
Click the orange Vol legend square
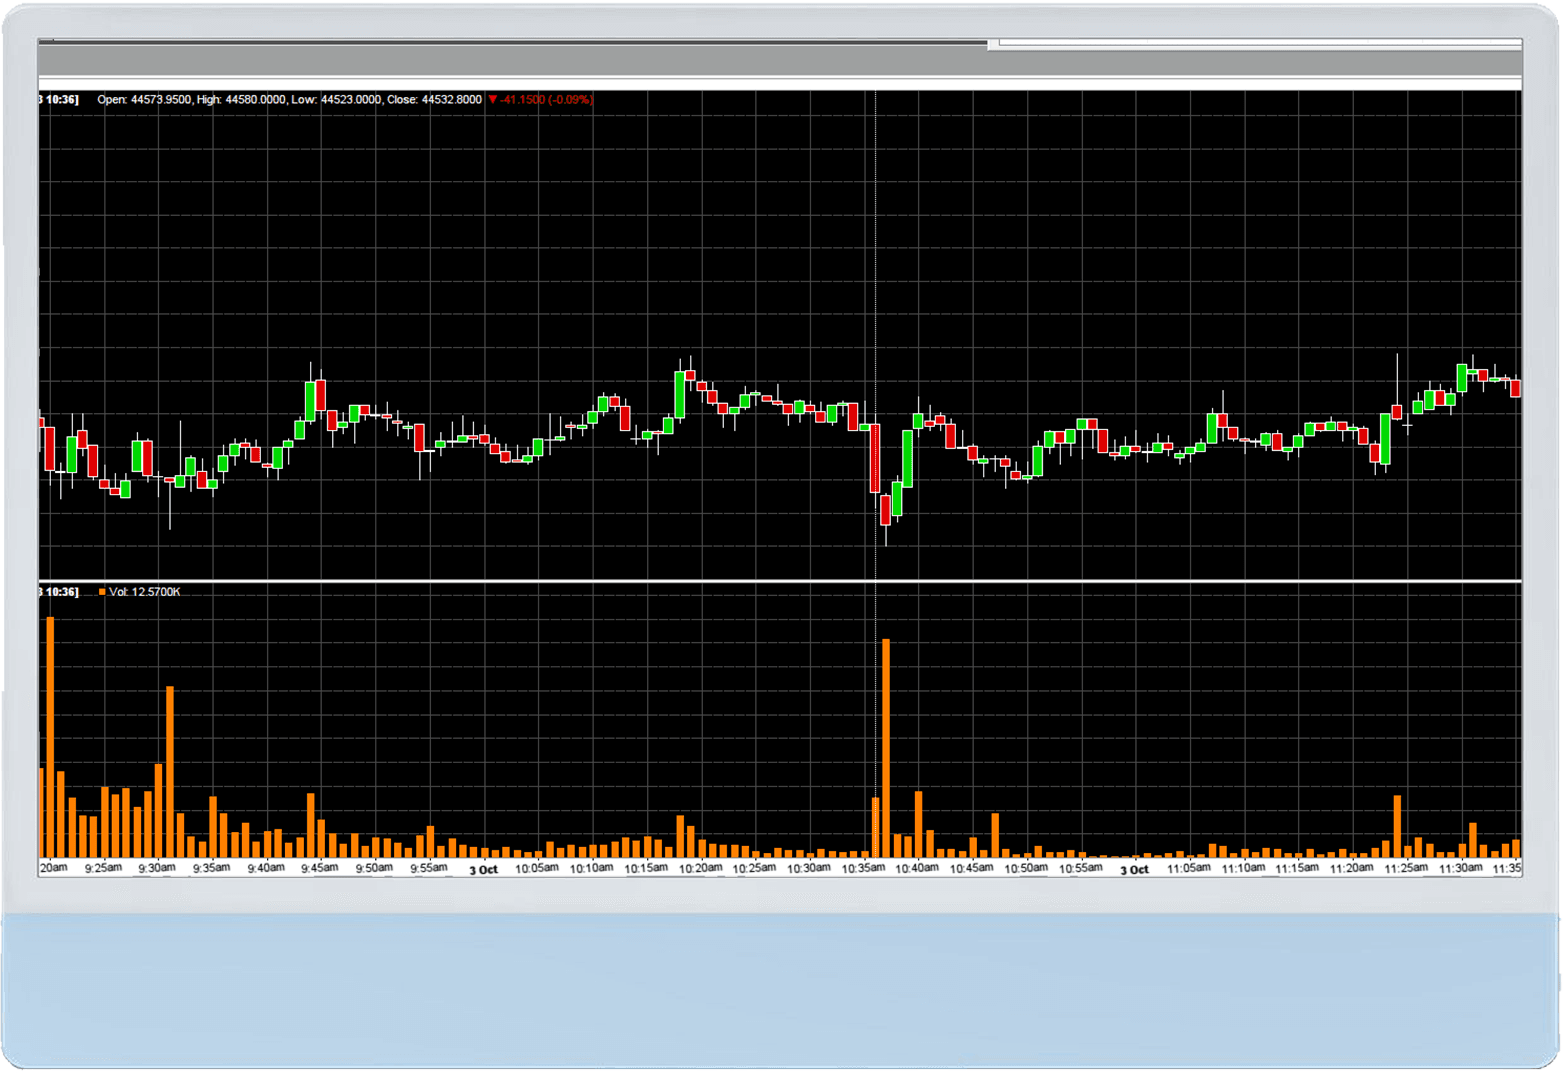pos(101,591)
